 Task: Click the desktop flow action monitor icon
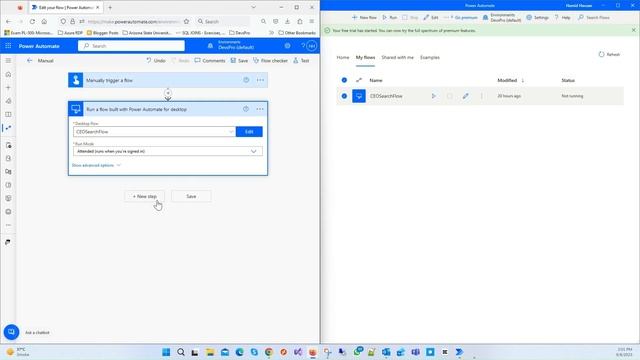76,109
